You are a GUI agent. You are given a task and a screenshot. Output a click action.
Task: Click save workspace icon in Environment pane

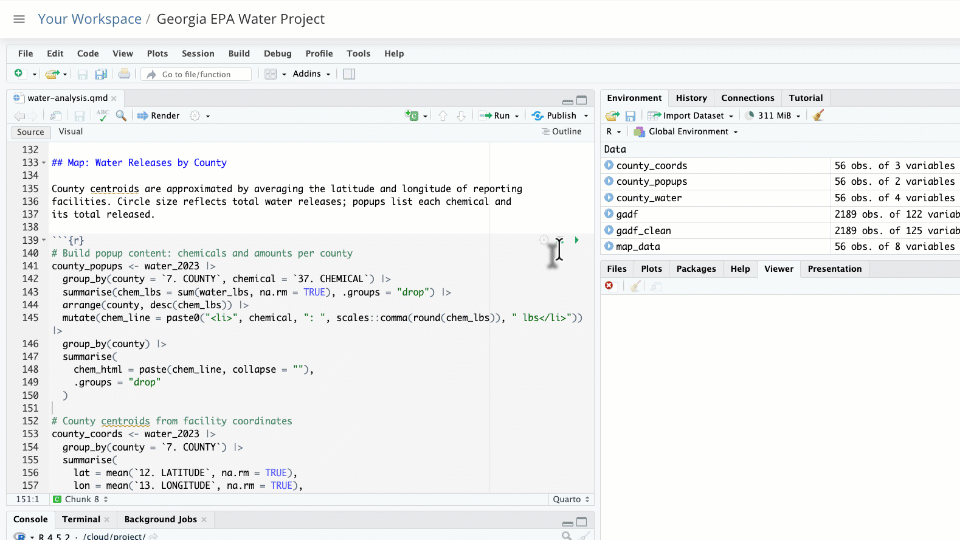click(631, 116)
